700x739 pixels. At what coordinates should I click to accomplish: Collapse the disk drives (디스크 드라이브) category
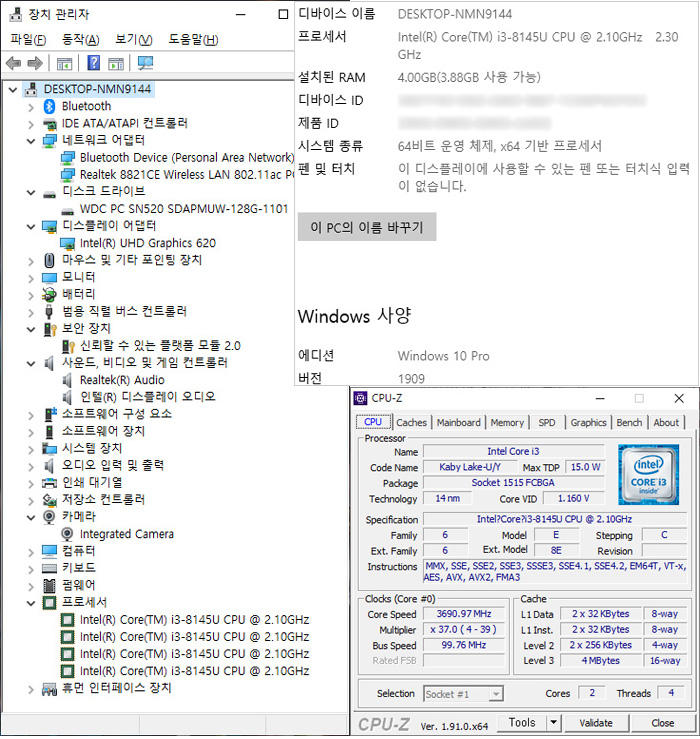click(x=31, y=192)
